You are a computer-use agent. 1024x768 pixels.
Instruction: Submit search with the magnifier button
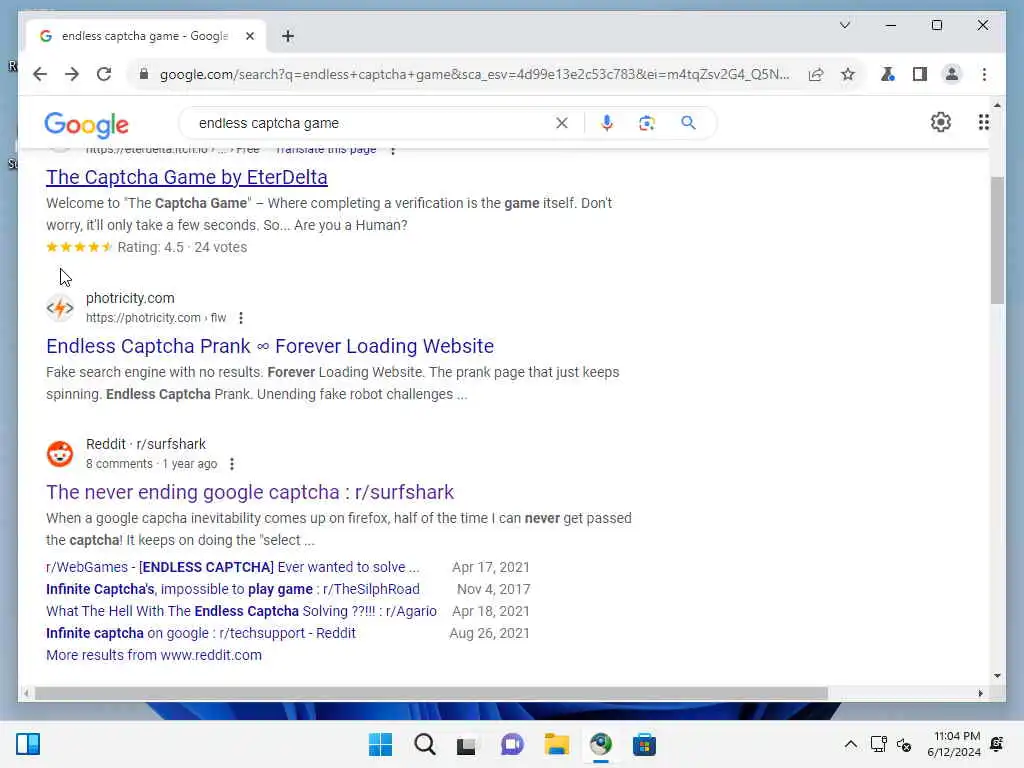click(x=688, y=123)
